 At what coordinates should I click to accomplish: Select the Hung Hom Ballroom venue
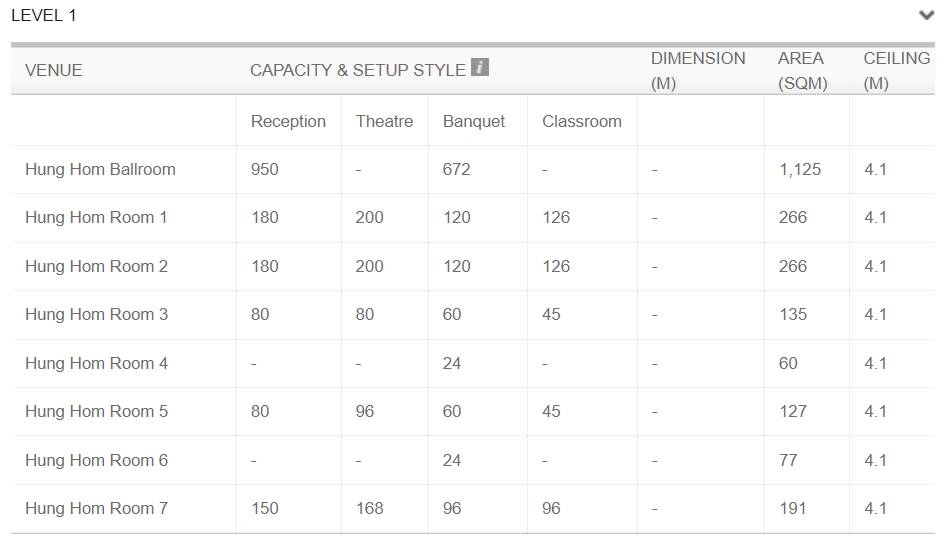(100, 170)
